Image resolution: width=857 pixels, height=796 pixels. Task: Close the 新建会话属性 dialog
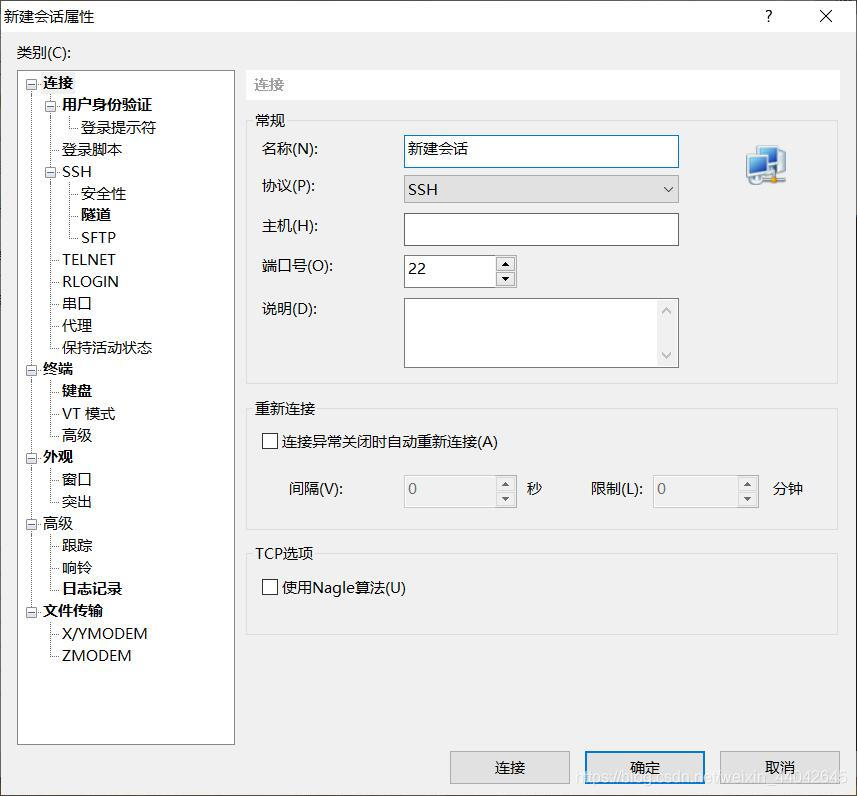826,16
